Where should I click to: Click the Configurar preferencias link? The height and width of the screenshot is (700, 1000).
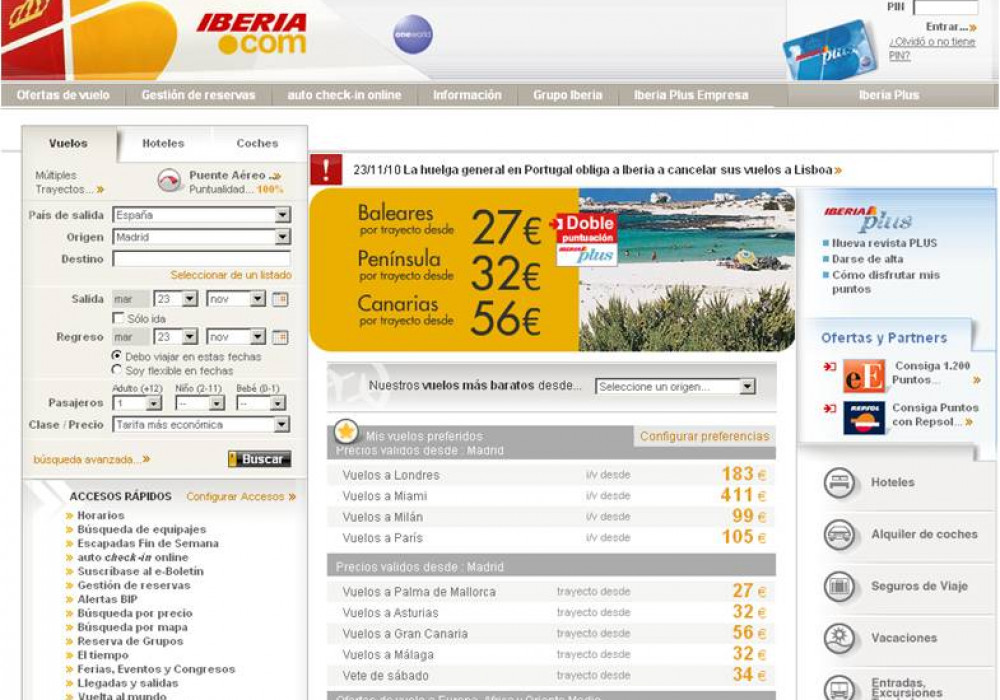(x=705, y=436)
